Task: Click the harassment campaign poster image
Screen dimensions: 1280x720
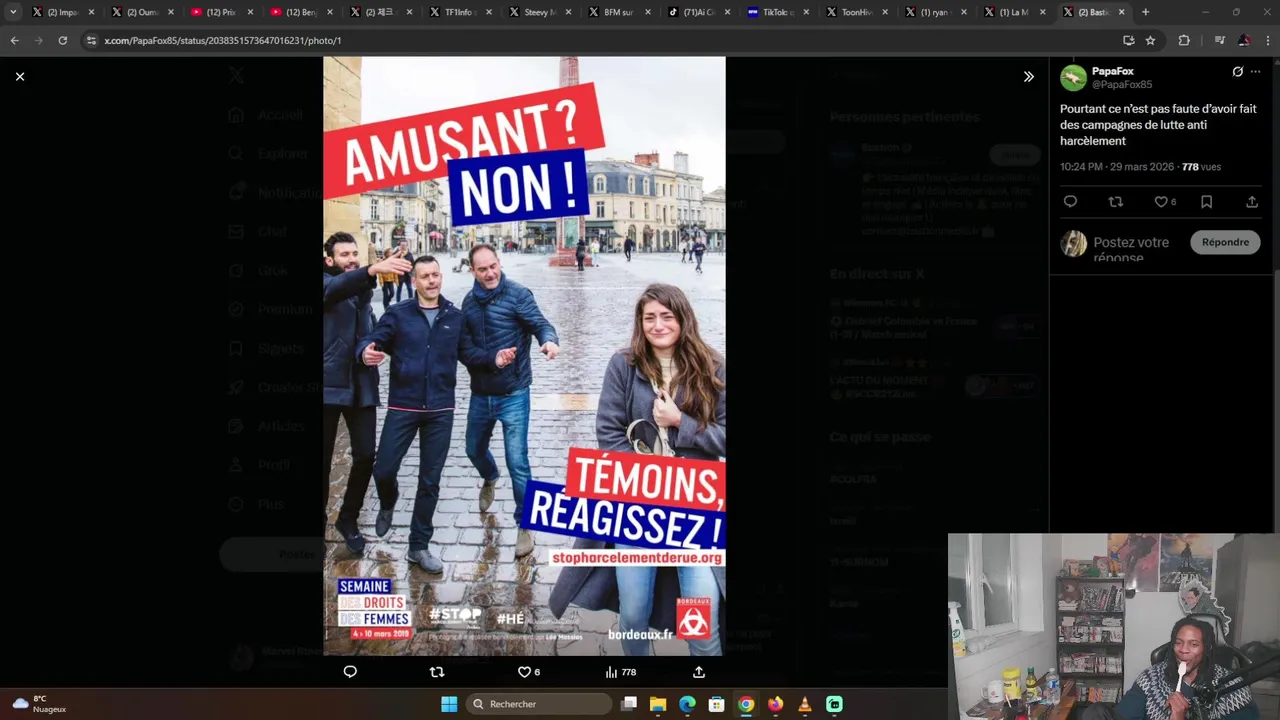Action: (x=524, y=355)
